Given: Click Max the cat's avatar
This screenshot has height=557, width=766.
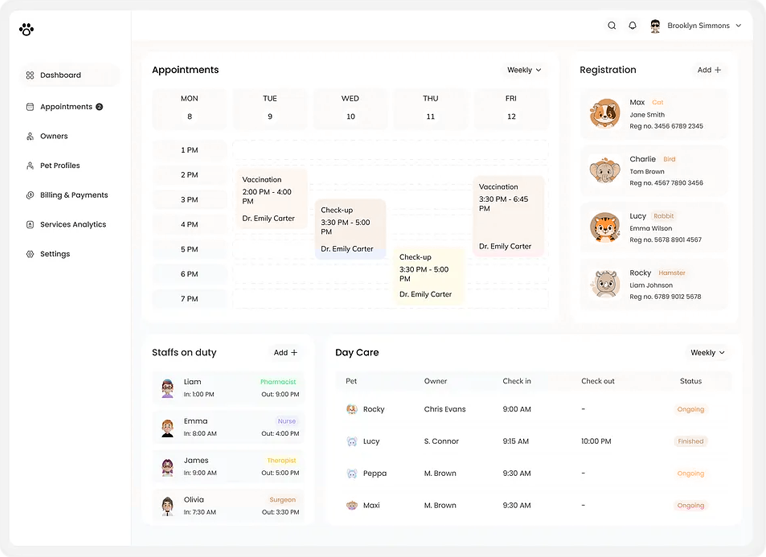Looking at the screenshot, I should pyautogui.click(x=604, y=114).
